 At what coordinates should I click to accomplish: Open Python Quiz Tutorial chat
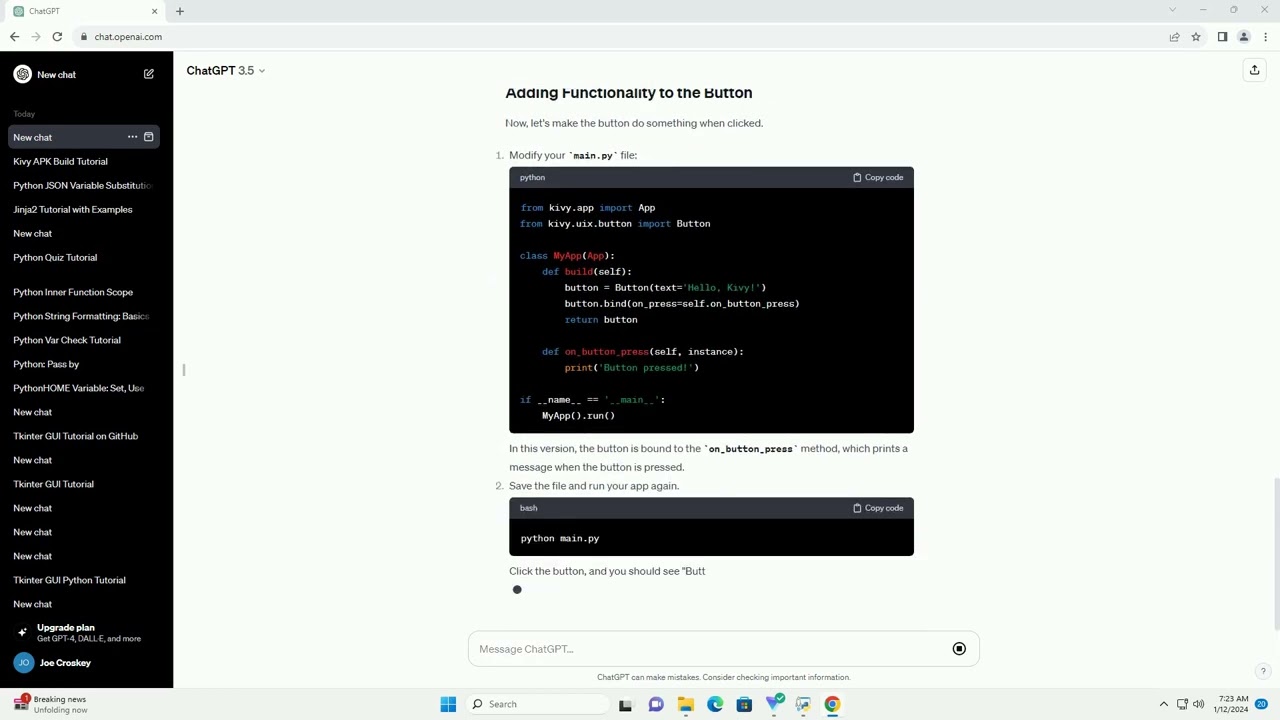click(55, 257)
